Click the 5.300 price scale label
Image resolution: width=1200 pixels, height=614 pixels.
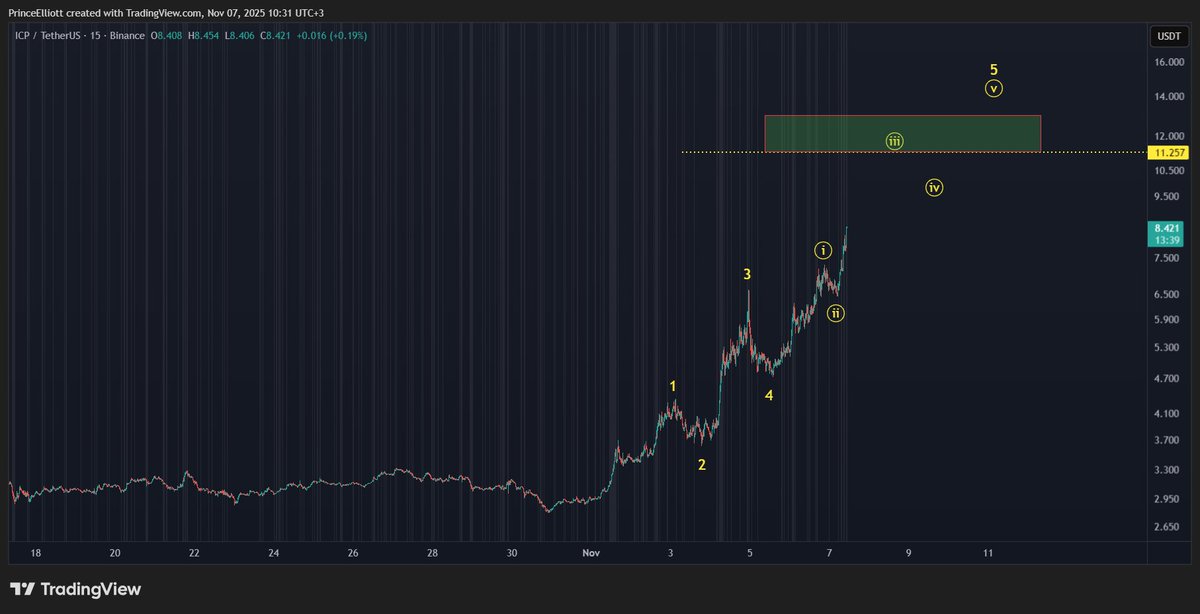tap(1168, 348)
